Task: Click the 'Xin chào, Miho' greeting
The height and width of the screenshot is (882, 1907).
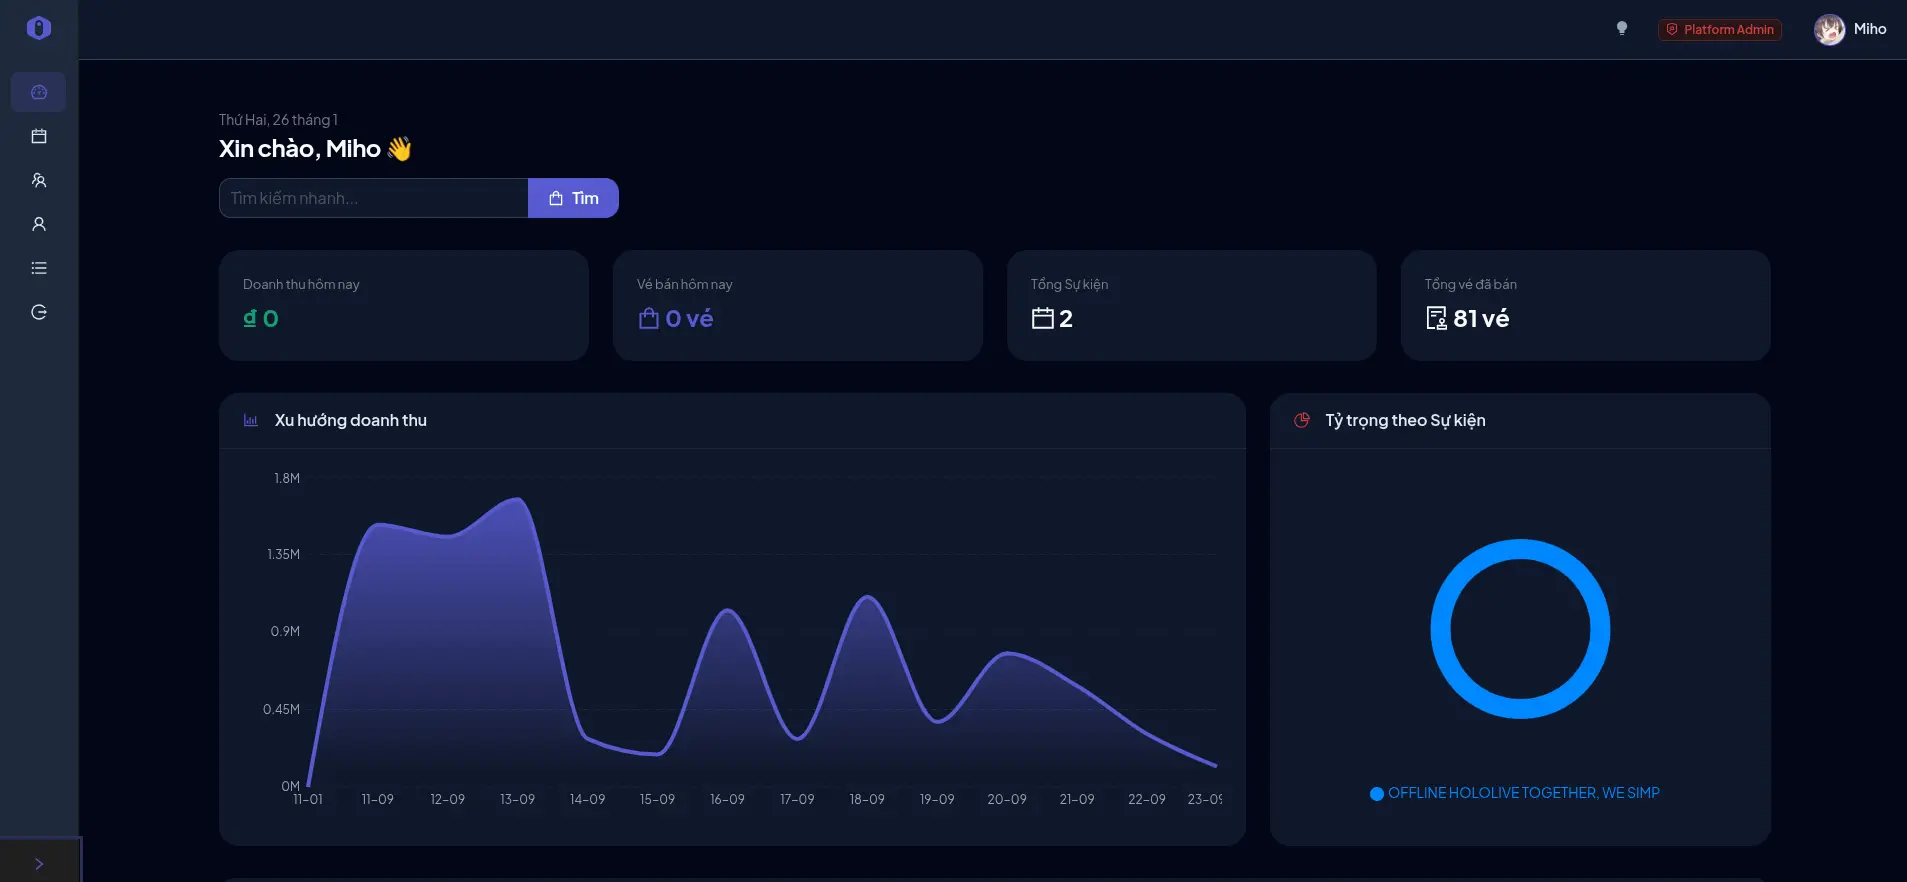Action: coord(300,149)
